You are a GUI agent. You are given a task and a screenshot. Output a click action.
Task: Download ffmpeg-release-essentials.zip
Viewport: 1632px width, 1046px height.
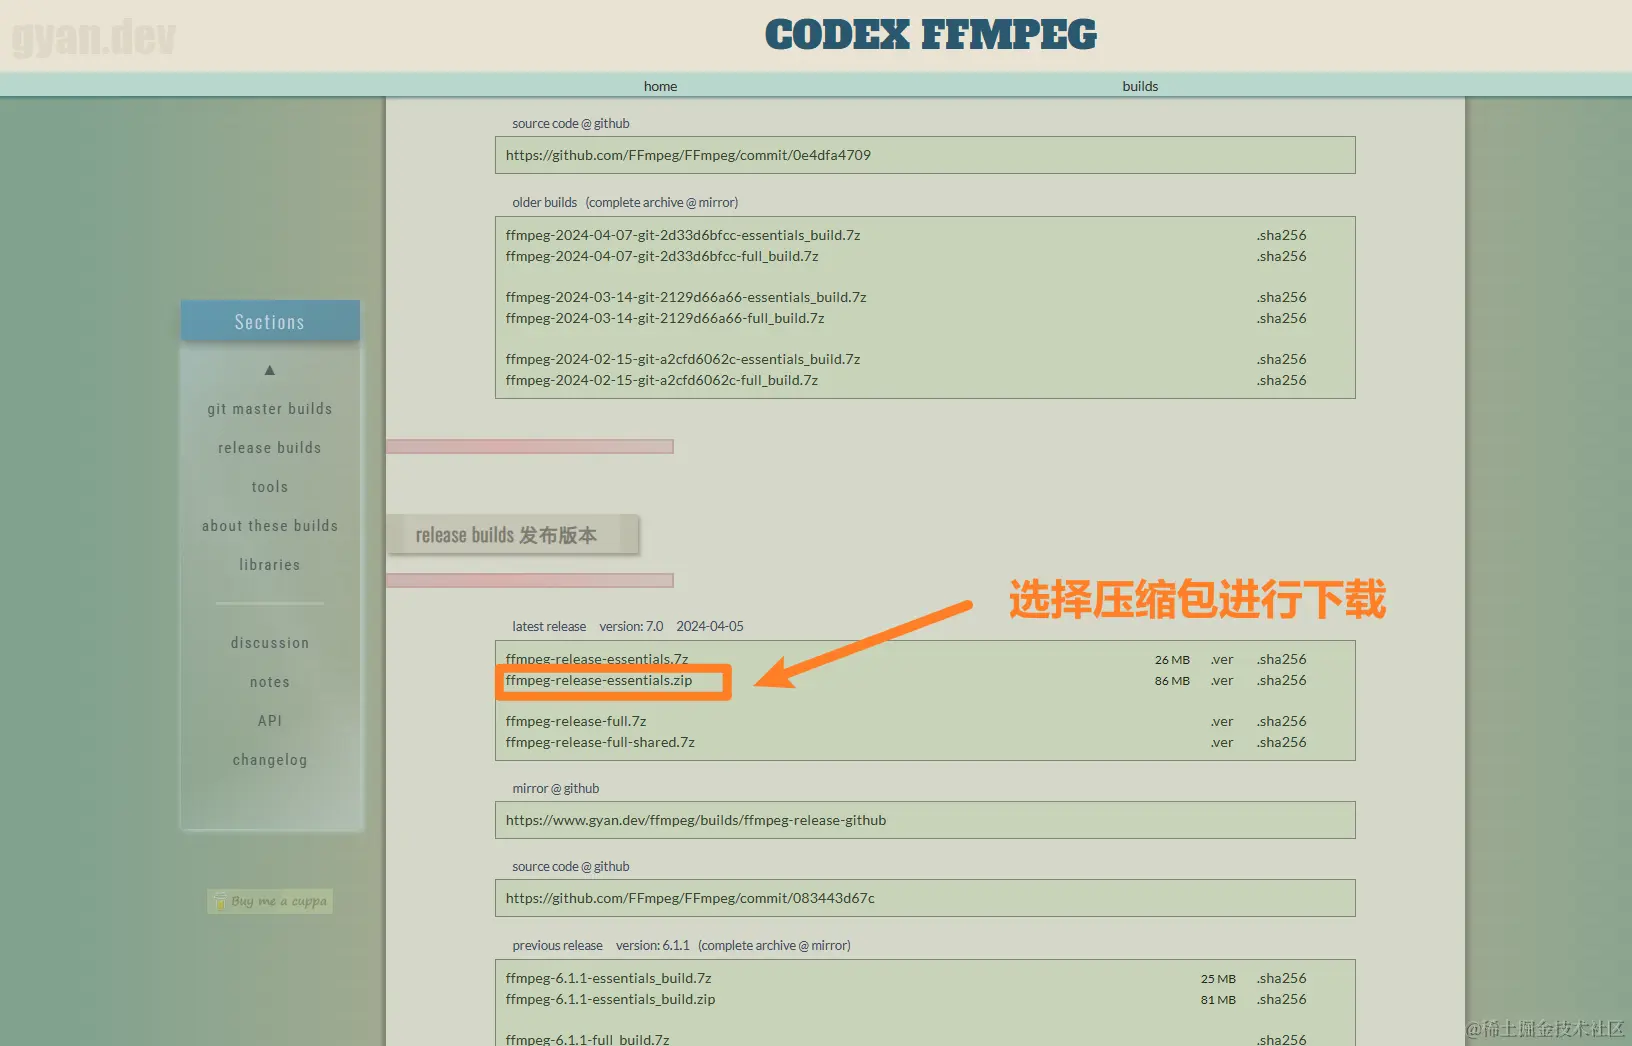point(599,680)
